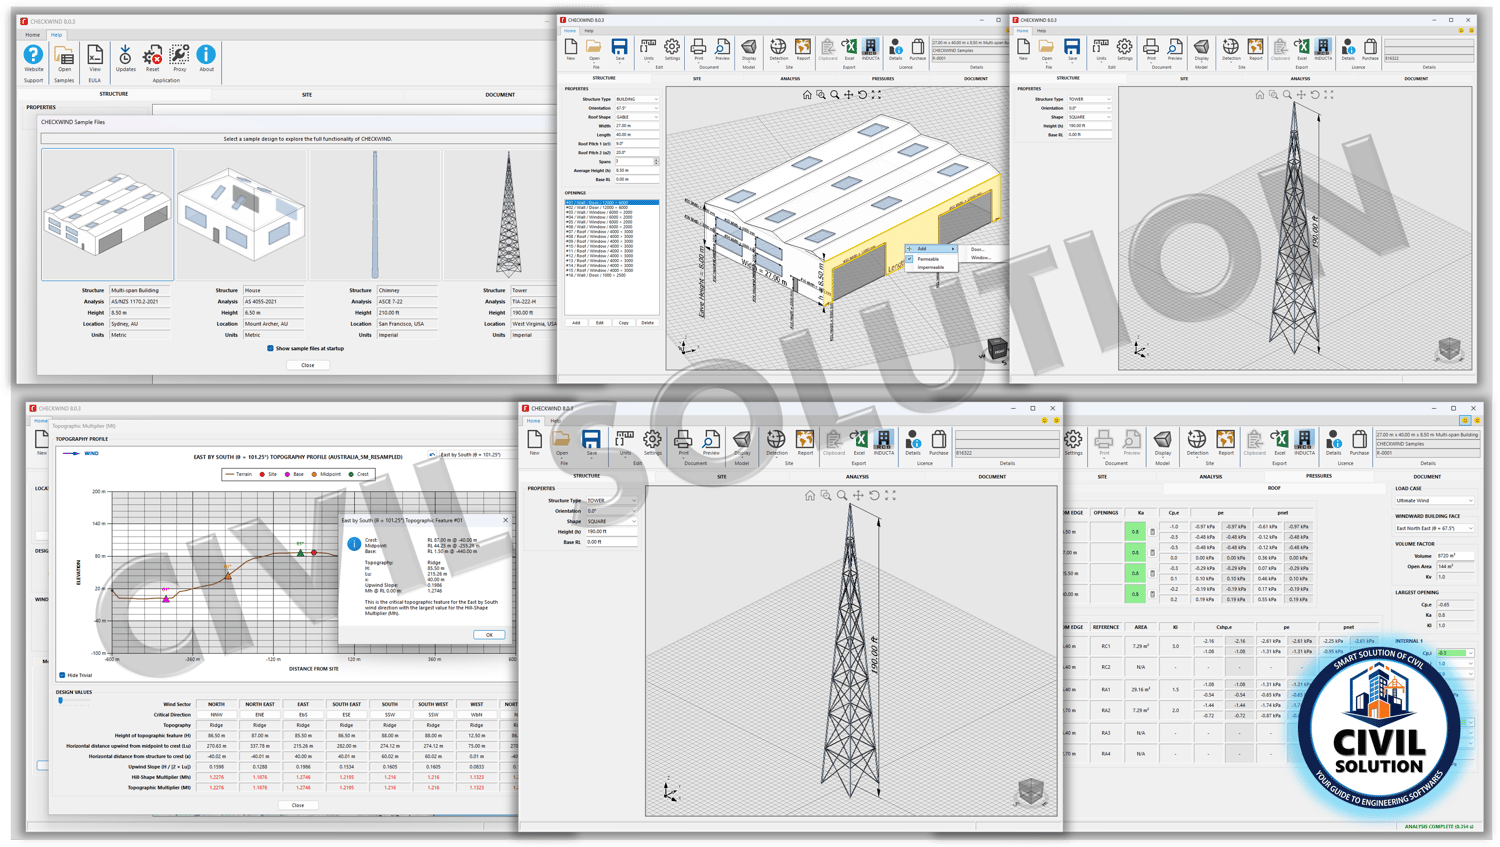Click New file icon in the building window
Viewport: 1500px width, 847px height.
571,49
